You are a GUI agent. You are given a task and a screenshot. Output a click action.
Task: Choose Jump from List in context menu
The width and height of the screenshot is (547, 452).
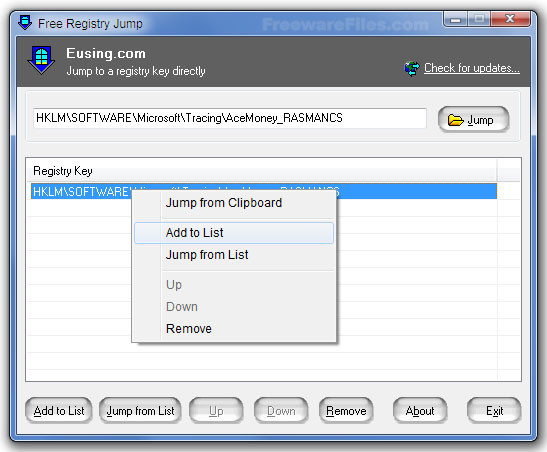point(234,255)
